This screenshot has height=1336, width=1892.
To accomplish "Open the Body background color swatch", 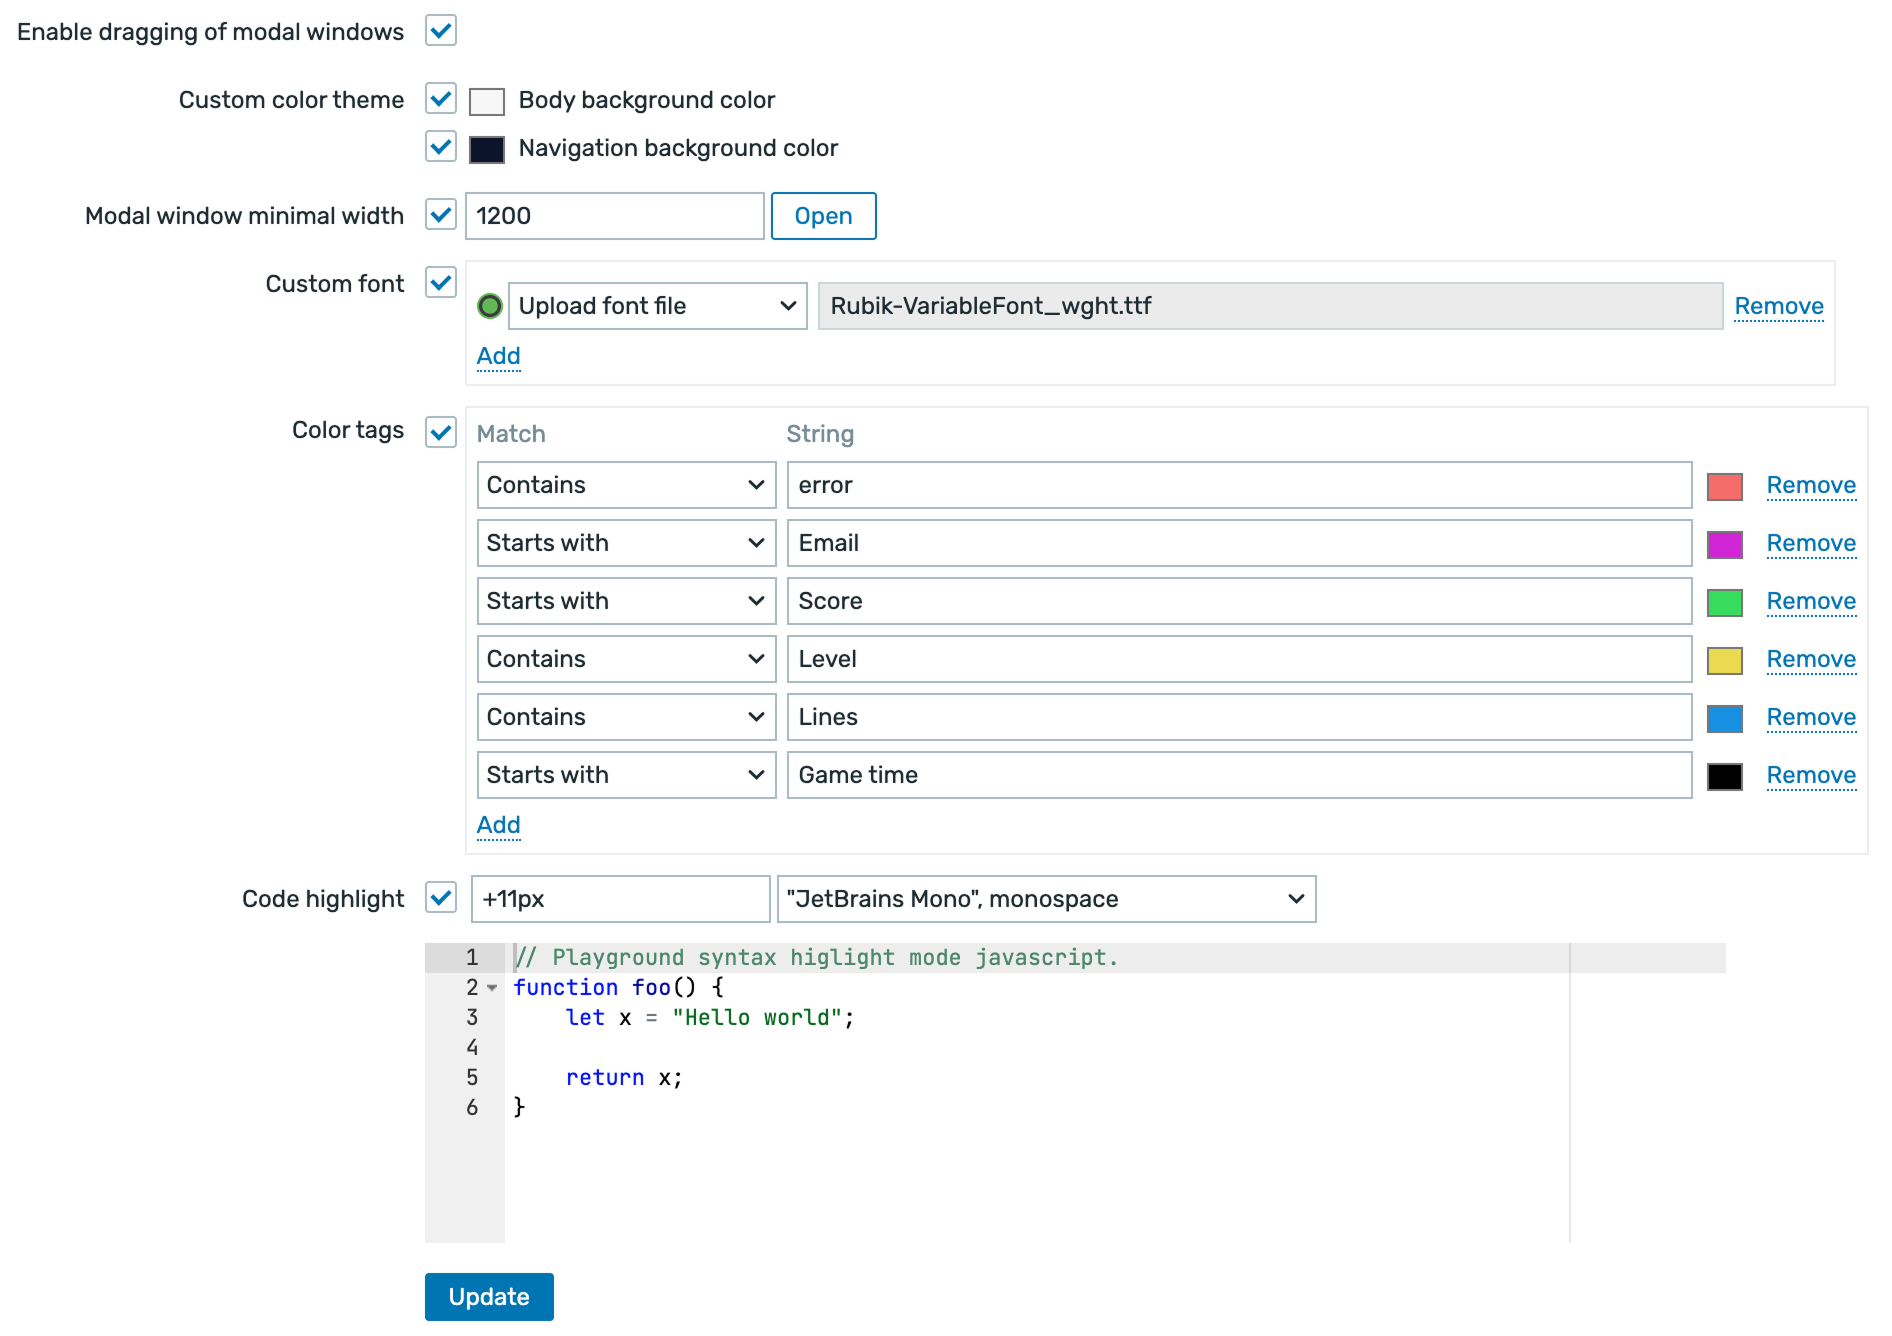I will coord(487,101).
